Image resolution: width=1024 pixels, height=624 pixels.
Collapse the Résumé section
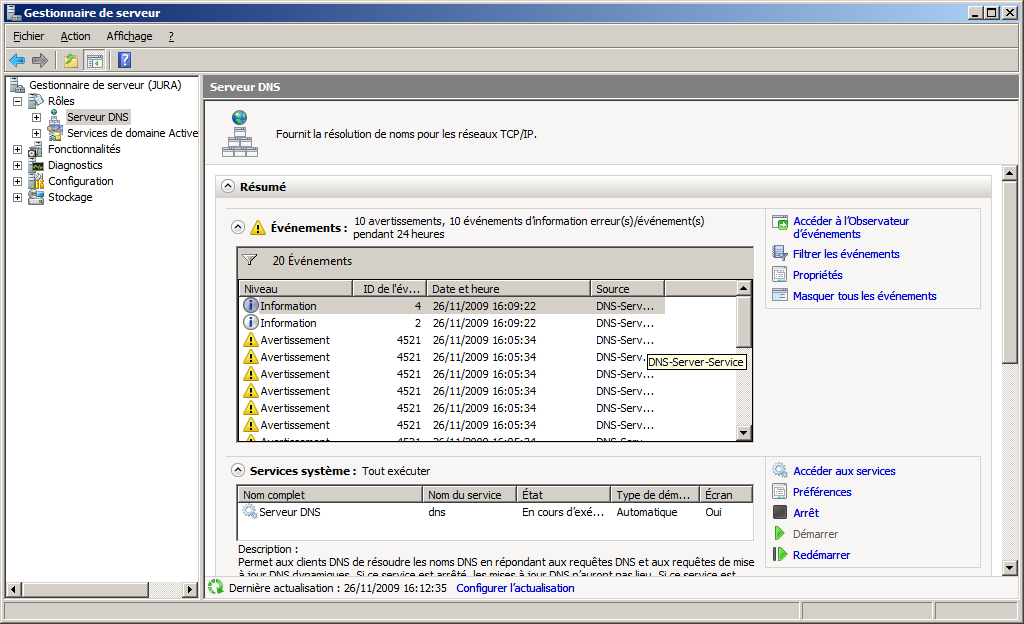(229, 187)
